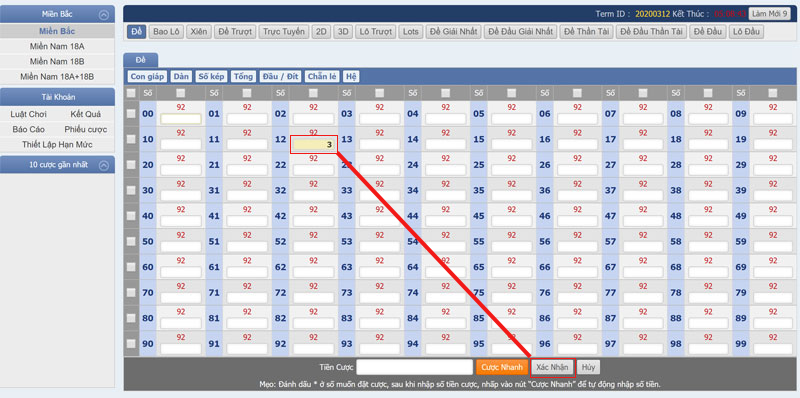Viewport: 800px width, 398px height.
Task: Open the Bao Lô bet type tab
Action: (166, 32)
